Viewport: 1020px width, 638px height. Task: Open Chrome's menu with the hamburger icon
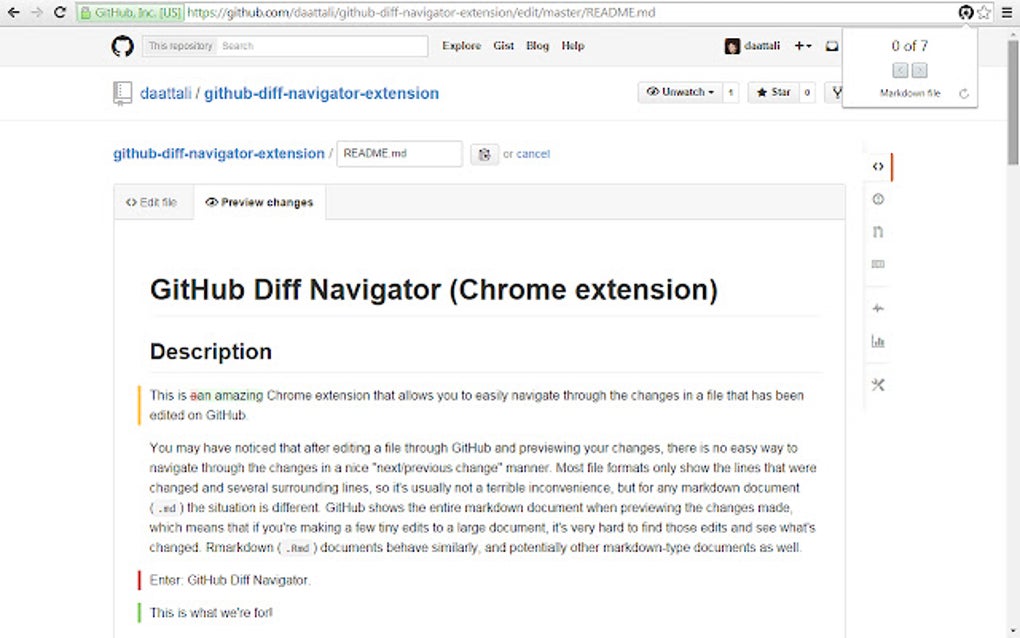point(1007,12)
